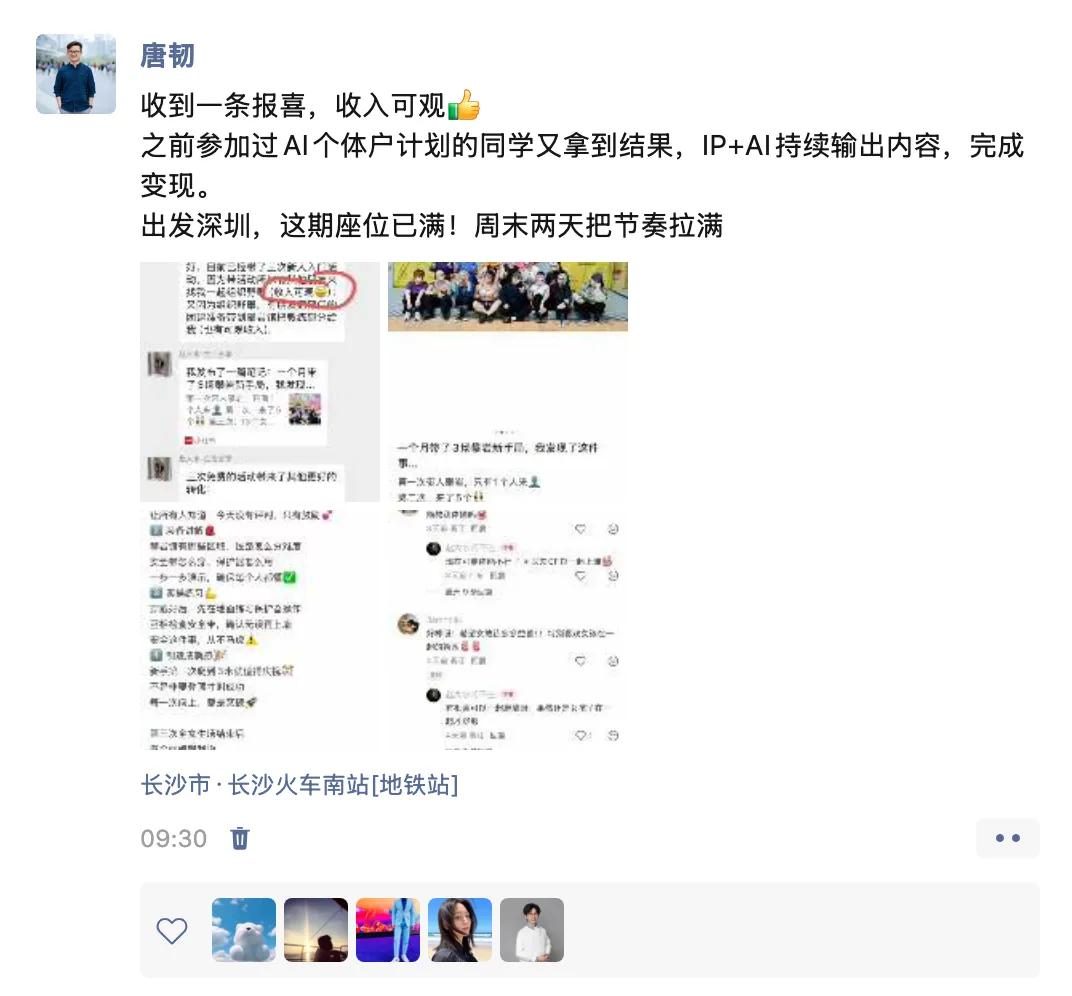The height and width of the screenshot is (996, 1072).
Task: Click the post line 出发深圳，这期座位已满
Action: [x=431, y=226]
